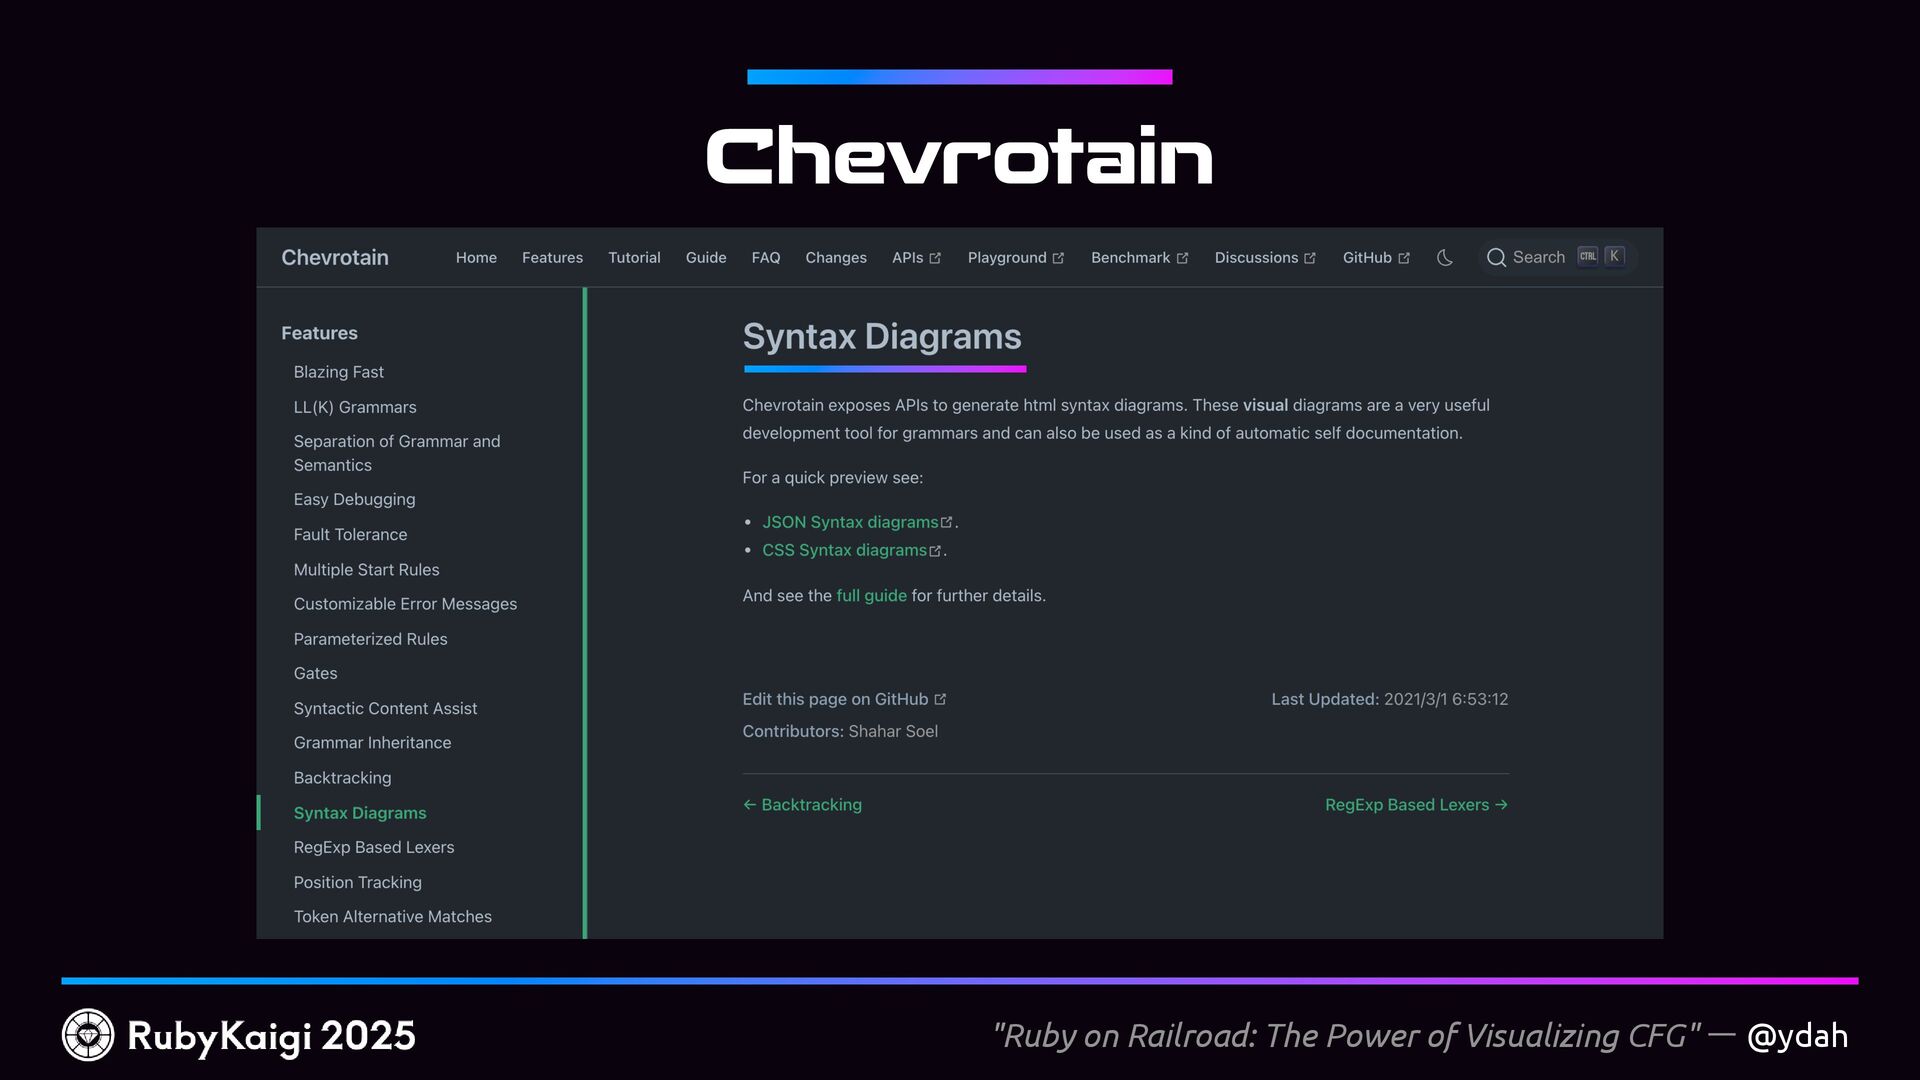Follow the full guide link
Screen dimensions: 1920x1080
point(871,596)
